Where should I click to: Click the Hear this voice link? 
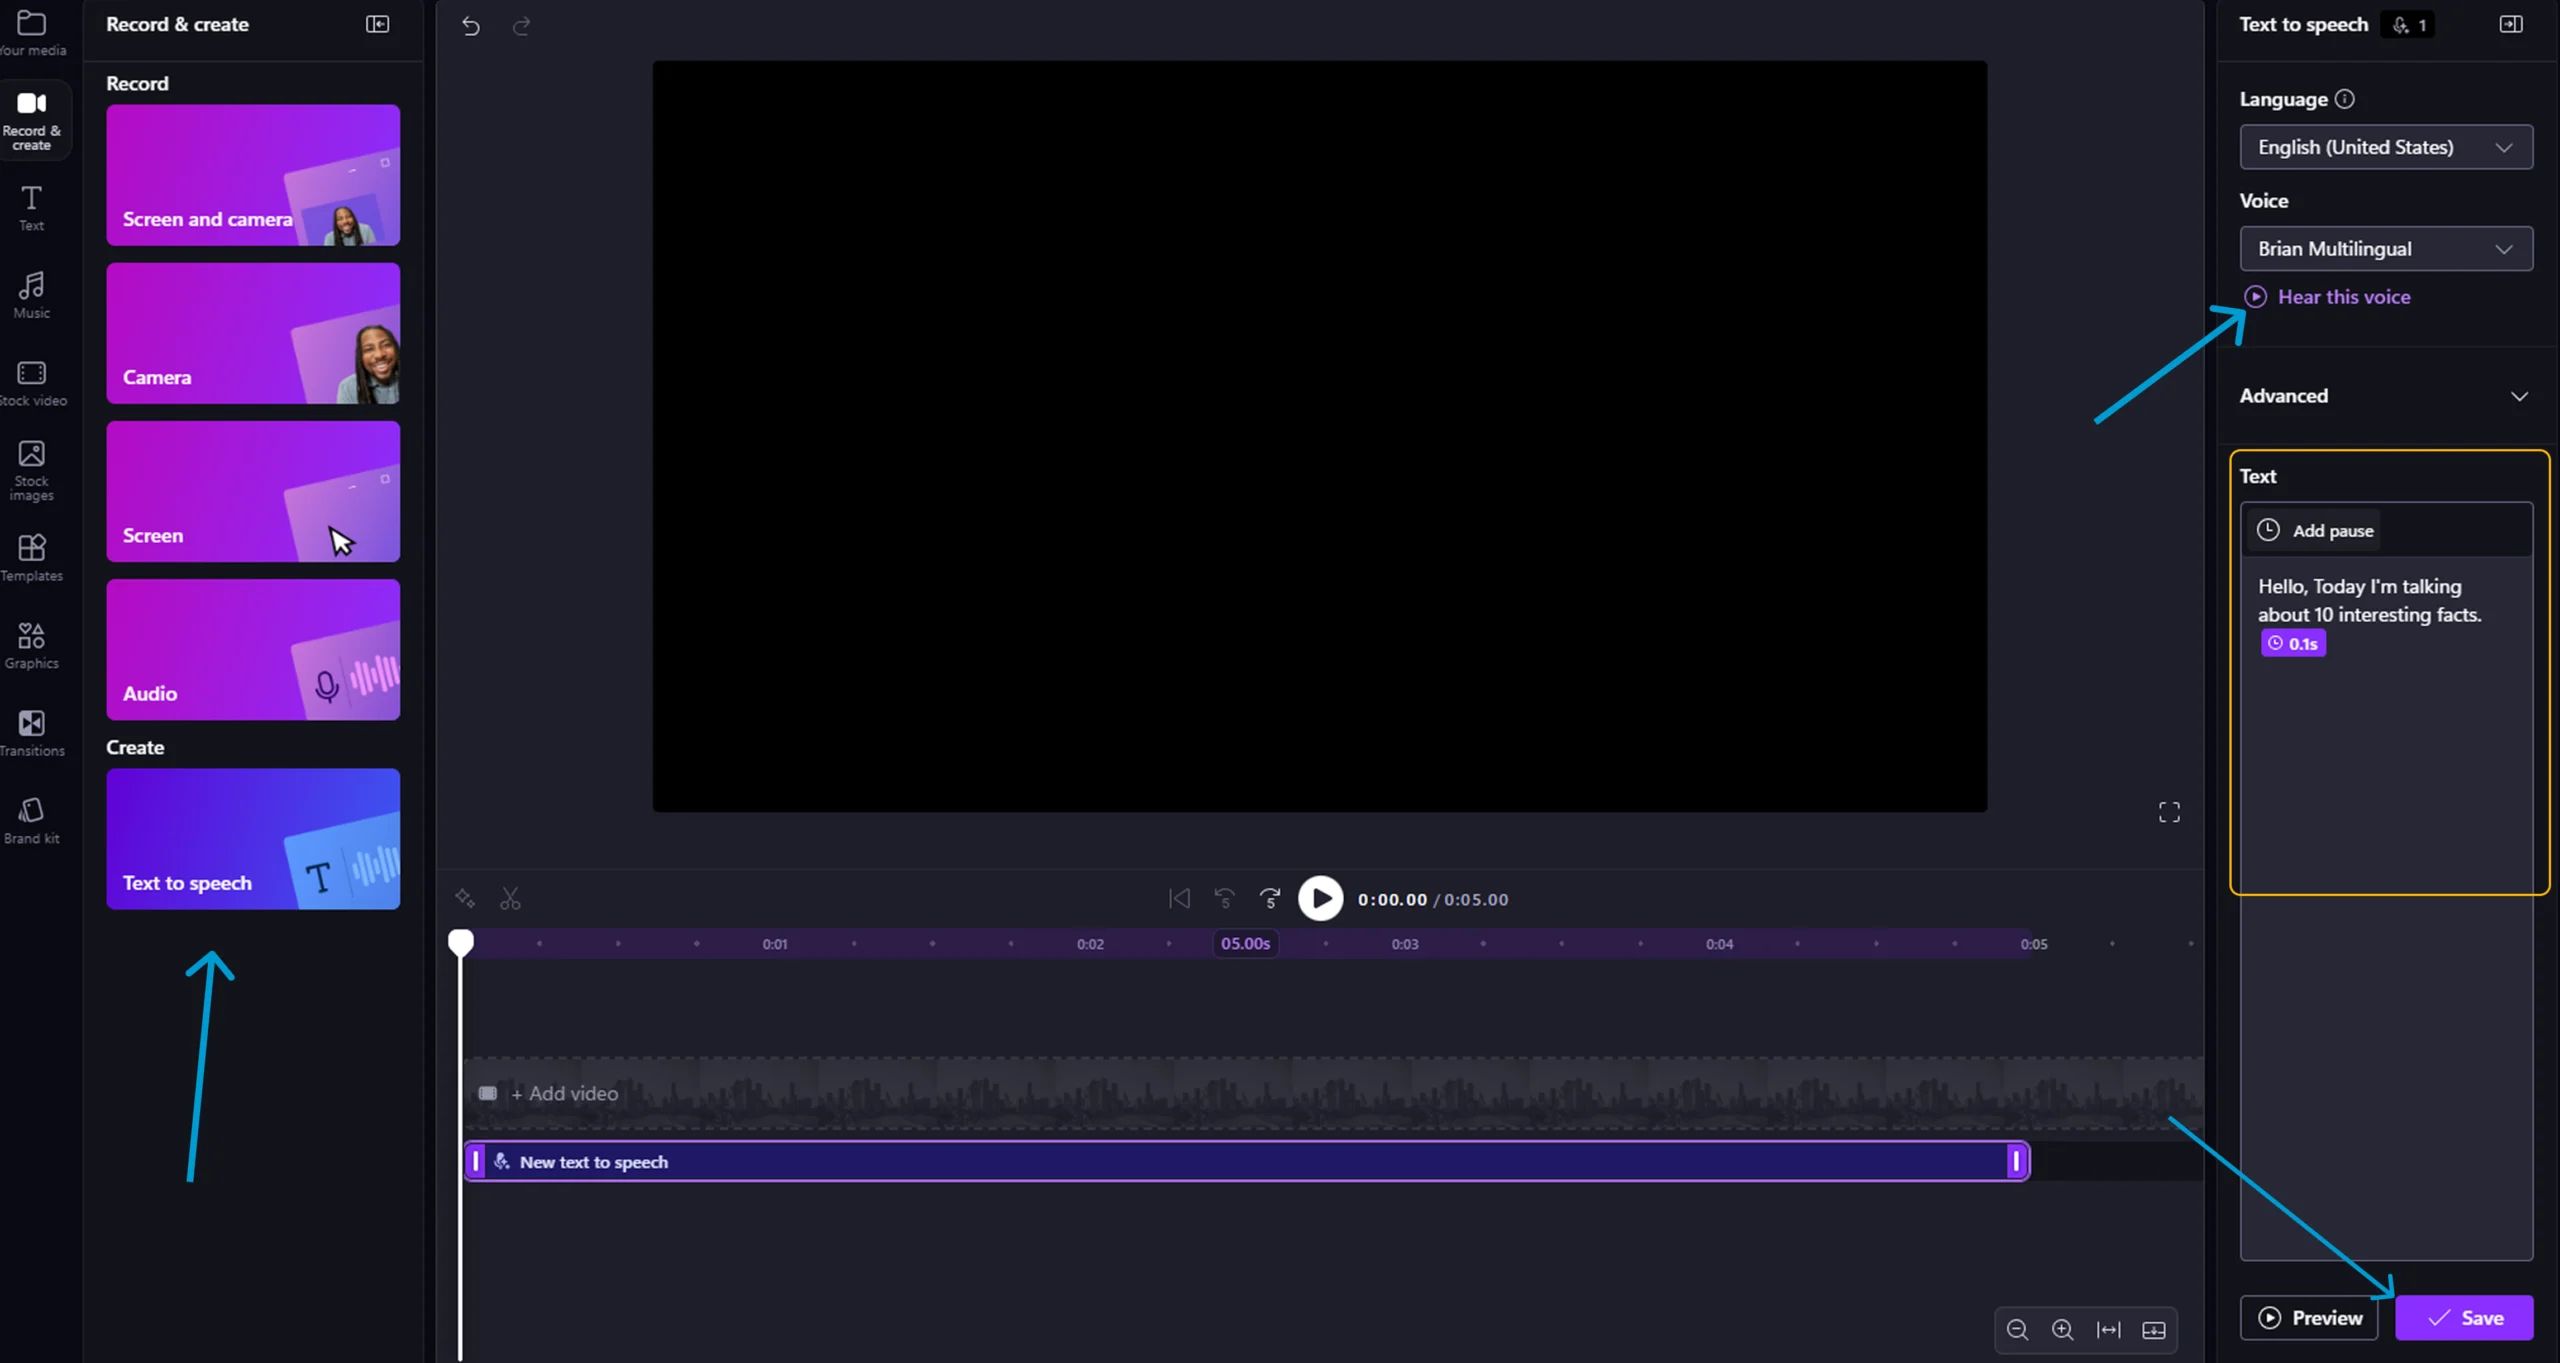(x=2342, y=297)
